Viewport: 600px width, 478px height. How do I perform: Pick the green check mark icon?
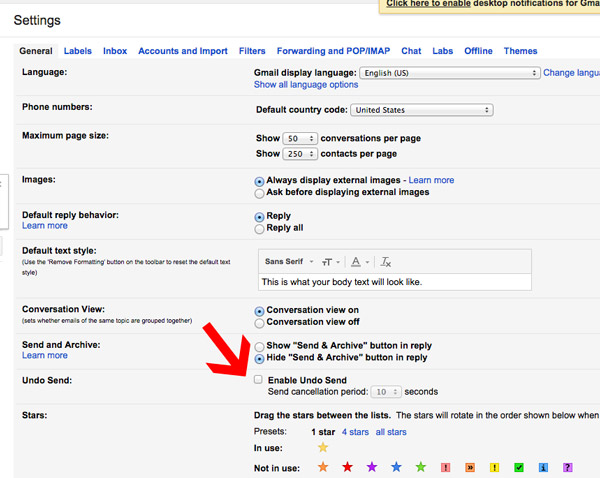pos(519,467)
